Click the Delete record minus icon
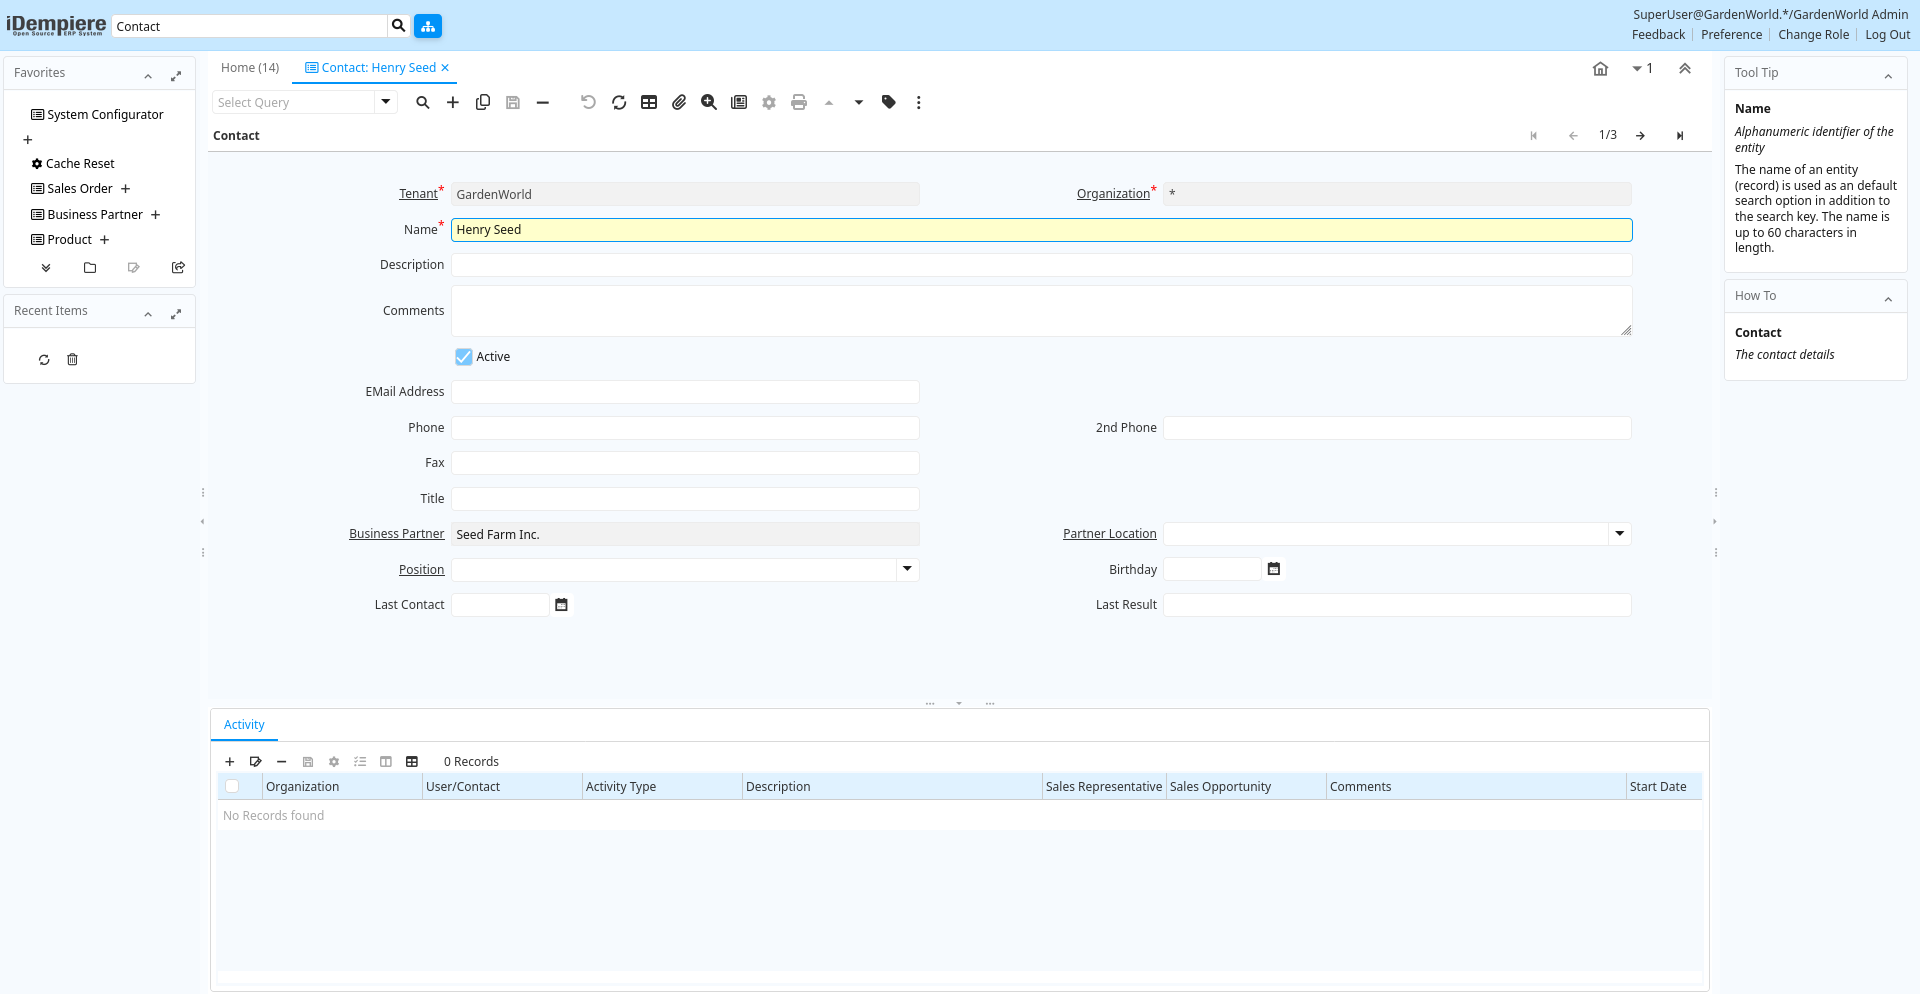The width and height of the screenshot is (1920, 994). point(543,102)
